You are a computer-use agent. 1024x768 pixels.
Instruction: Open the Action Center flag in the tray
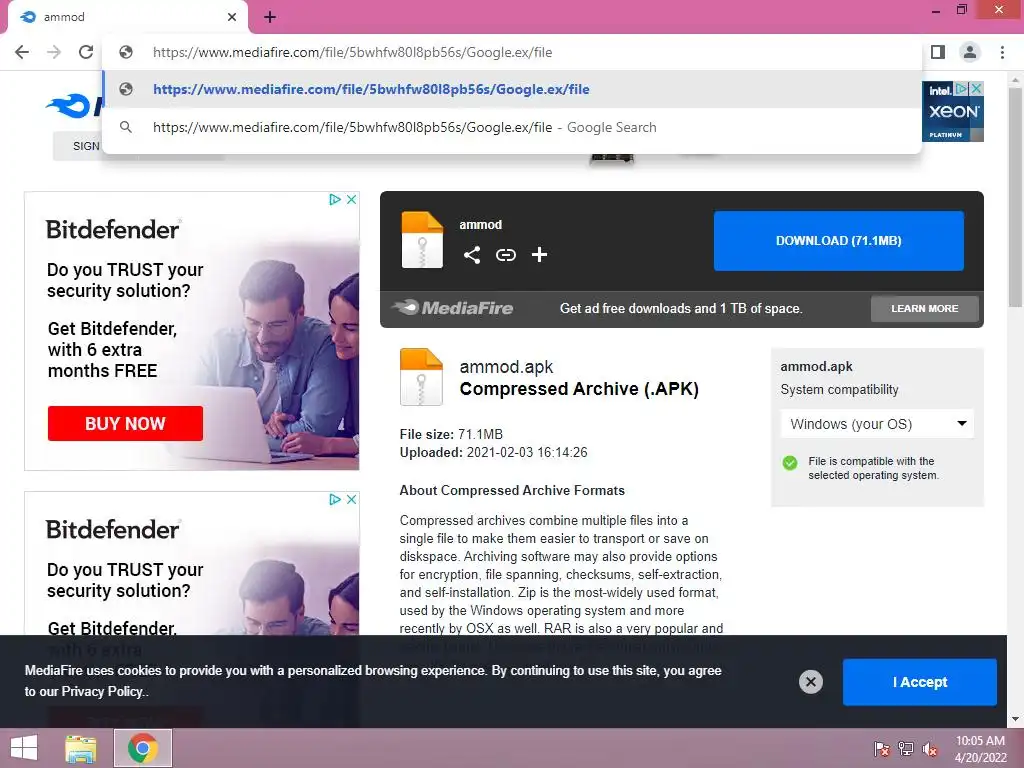(x=882, y=749)
